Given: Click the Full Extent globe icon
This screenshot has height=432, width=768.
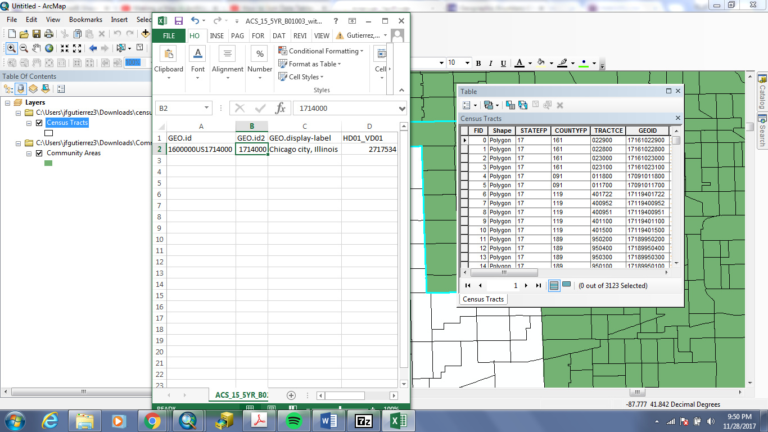Looking at the screenshot, I should pyautogui.click(x=50, y=48).
